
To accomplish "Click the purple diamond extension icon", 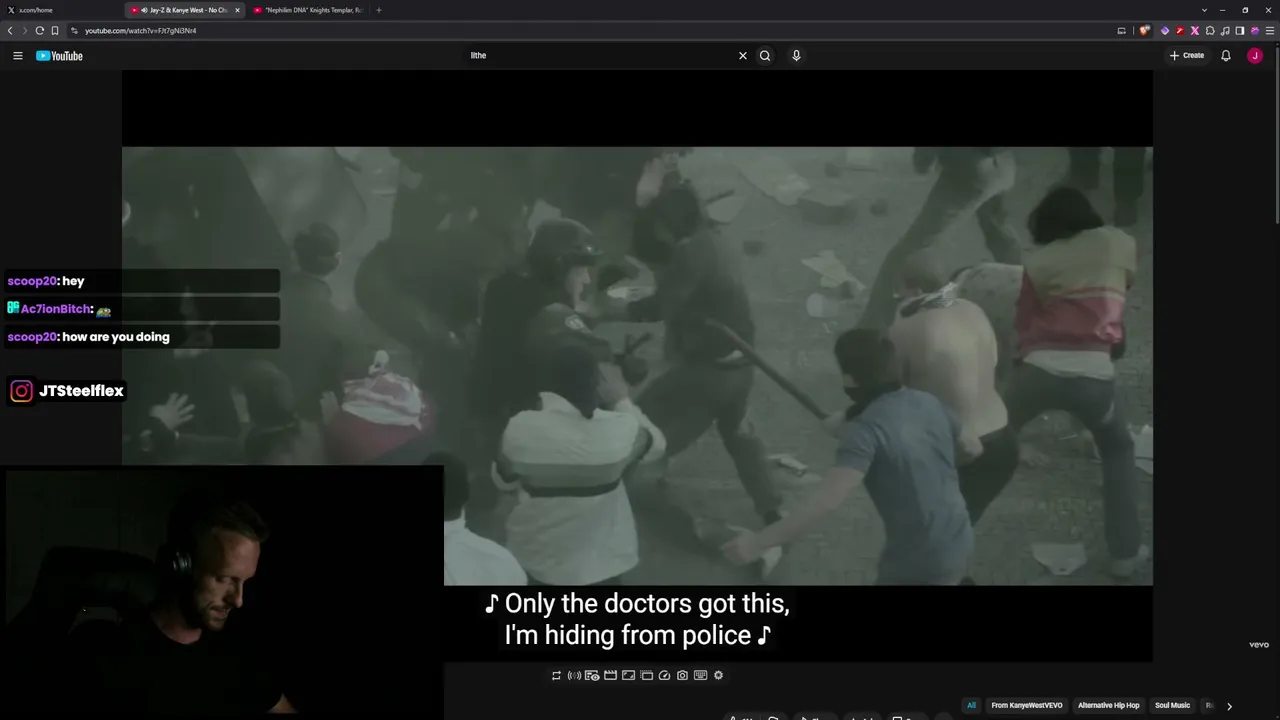I will (1165, 31).
